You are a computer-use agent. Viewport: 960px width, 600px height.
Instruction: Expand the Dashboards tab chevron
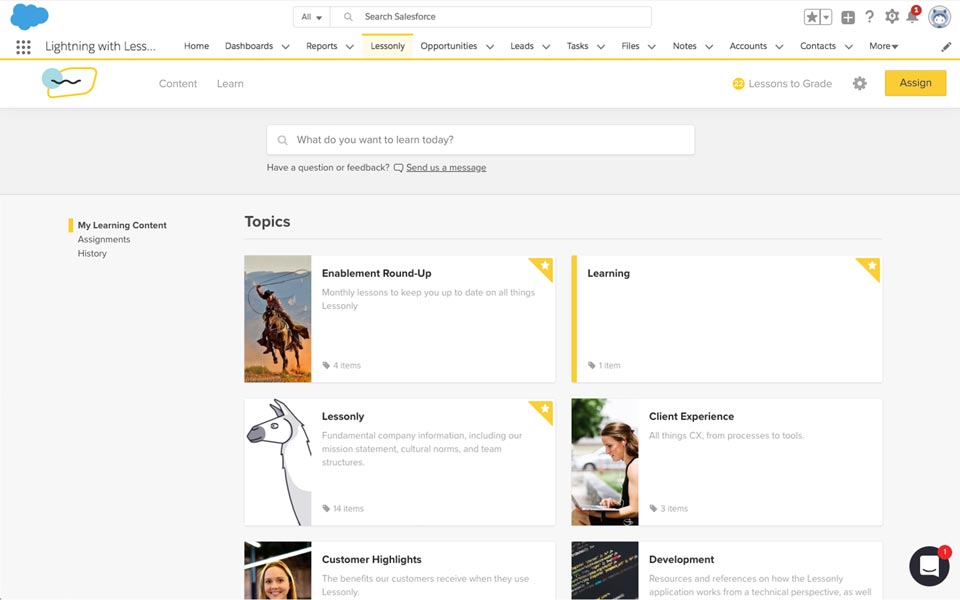[x=285, y=47]
